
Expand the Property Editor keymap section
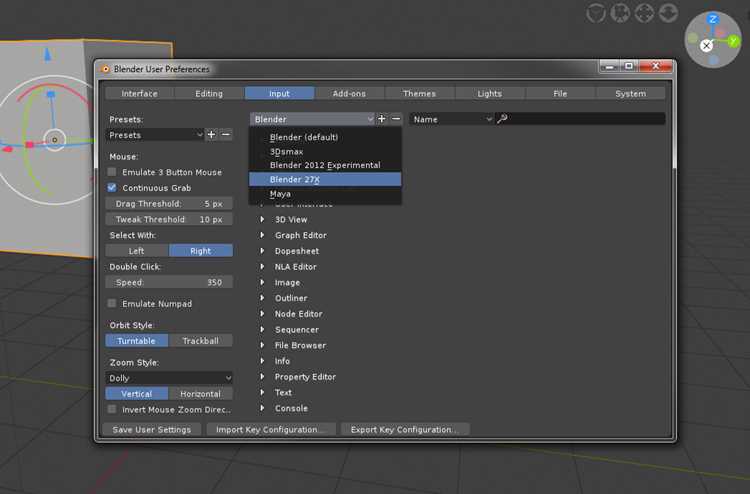[x=262, y=376]
